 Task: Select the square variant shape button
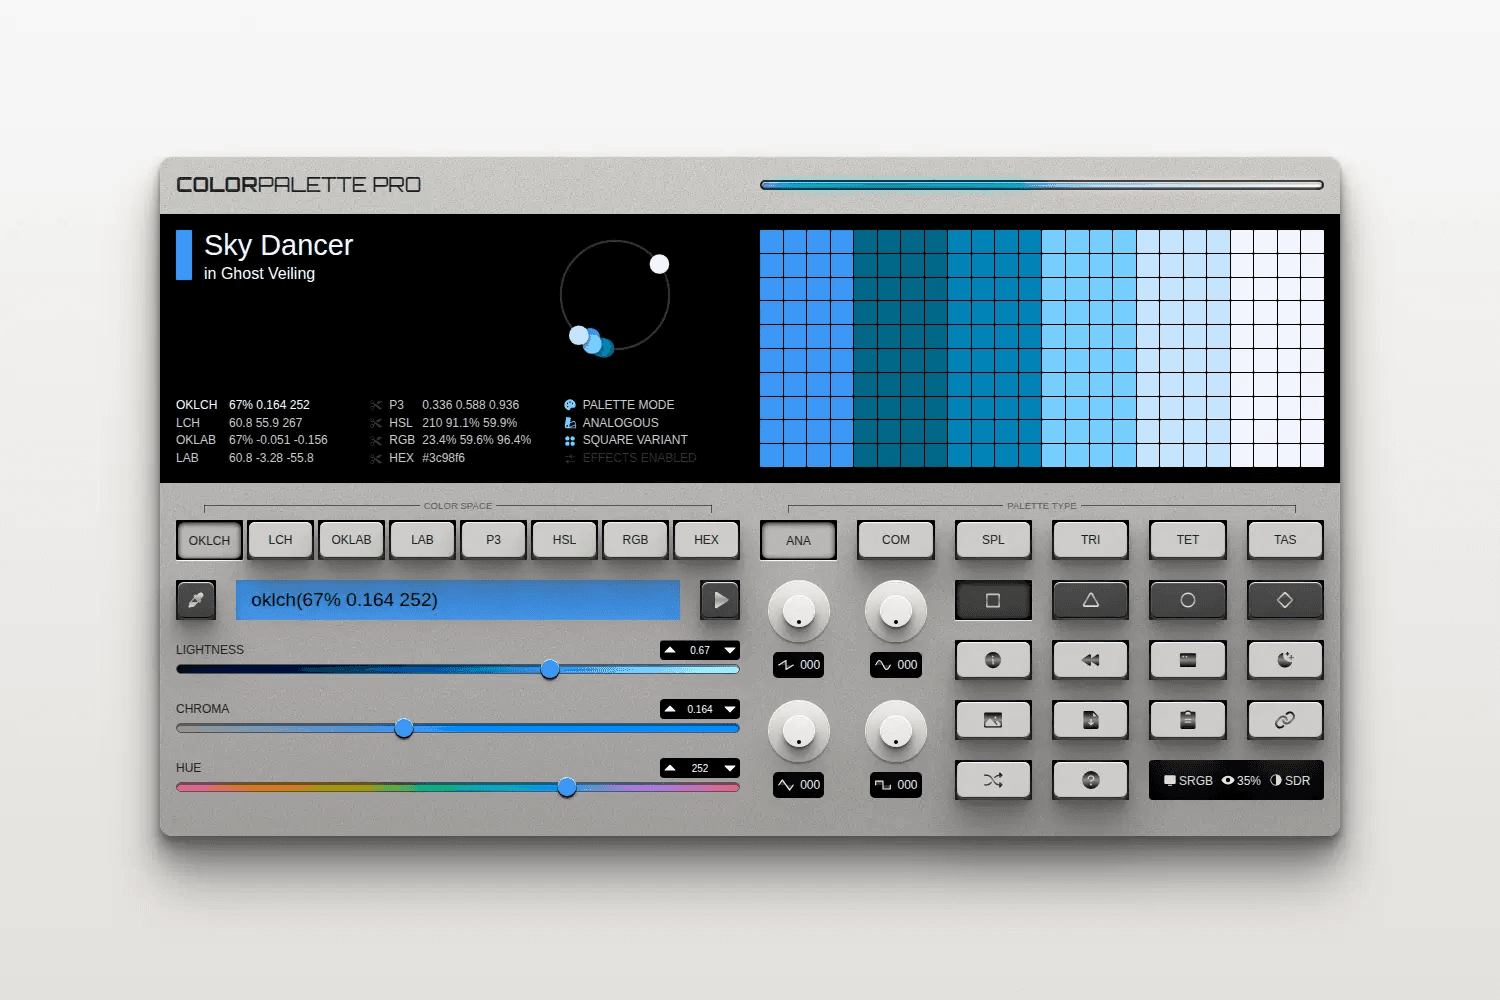[x=993, y=600]
